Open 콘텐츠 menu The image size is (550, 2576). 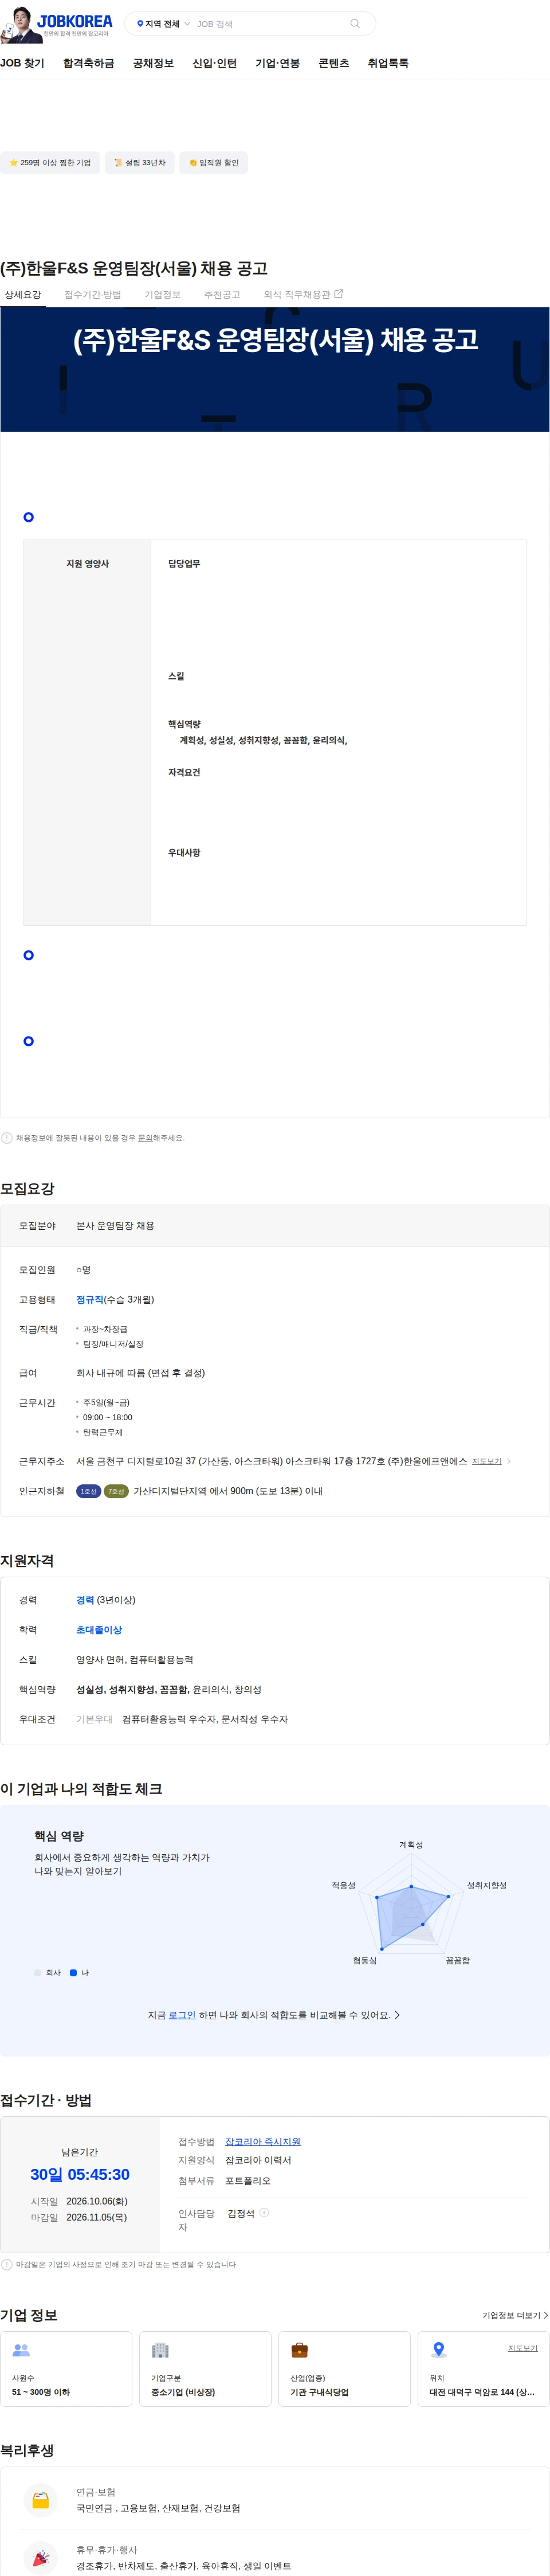(x=334, y=63)
